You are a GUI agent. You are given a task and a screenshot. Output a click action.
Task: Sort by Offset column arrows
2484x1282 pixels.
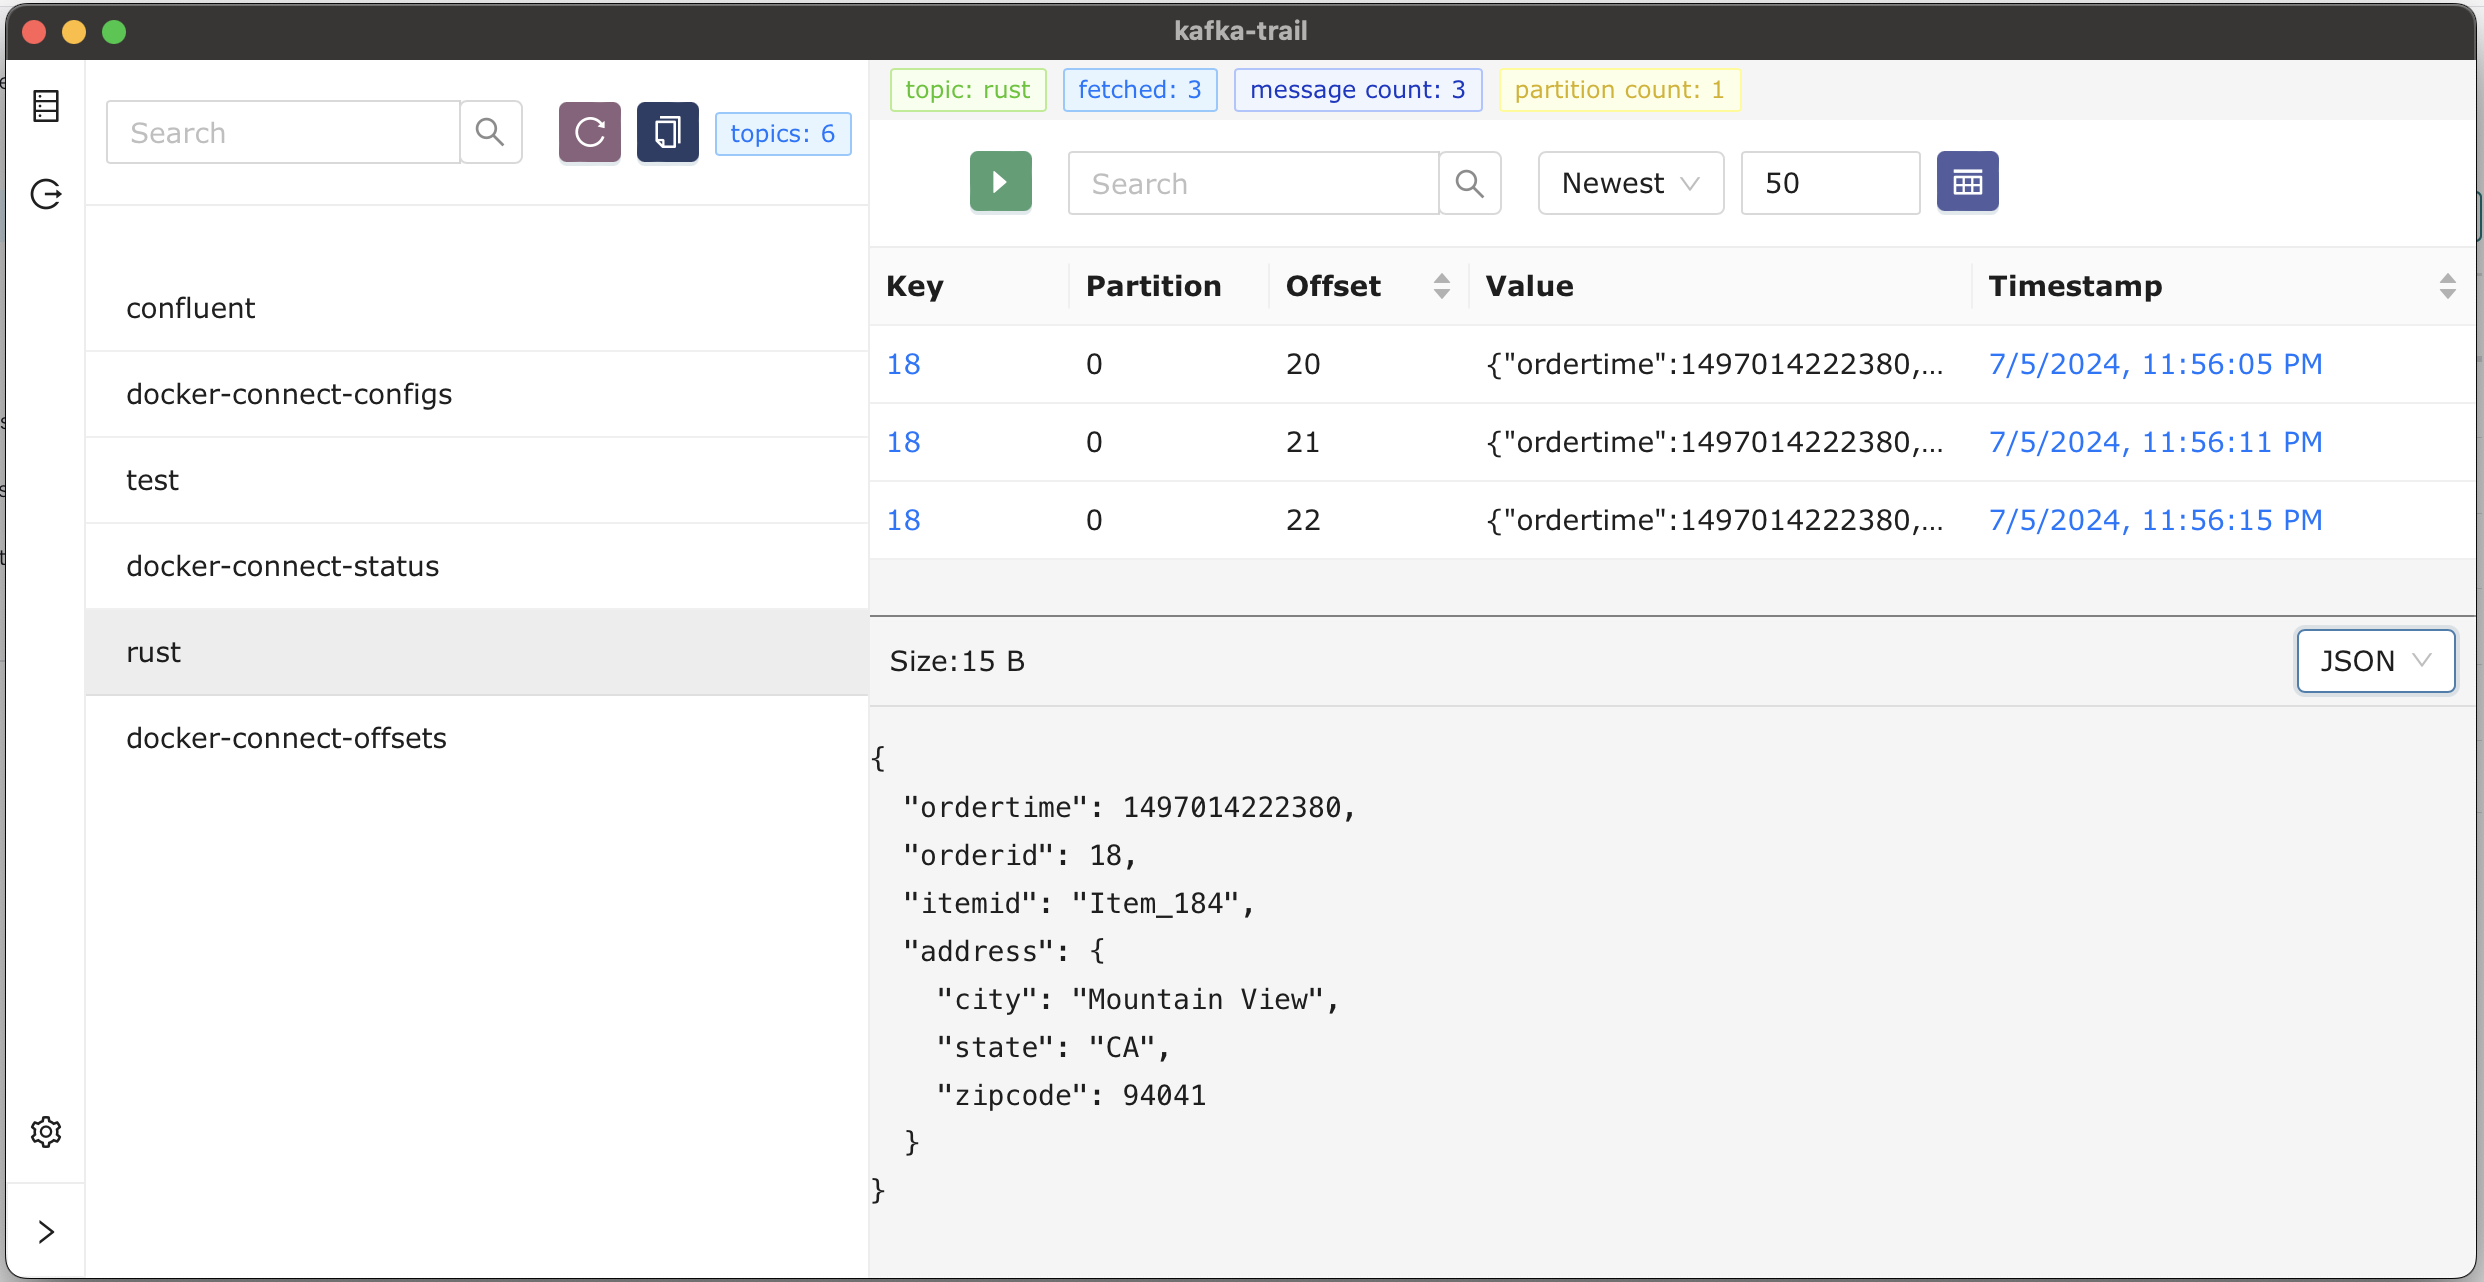pos(1441,286)
